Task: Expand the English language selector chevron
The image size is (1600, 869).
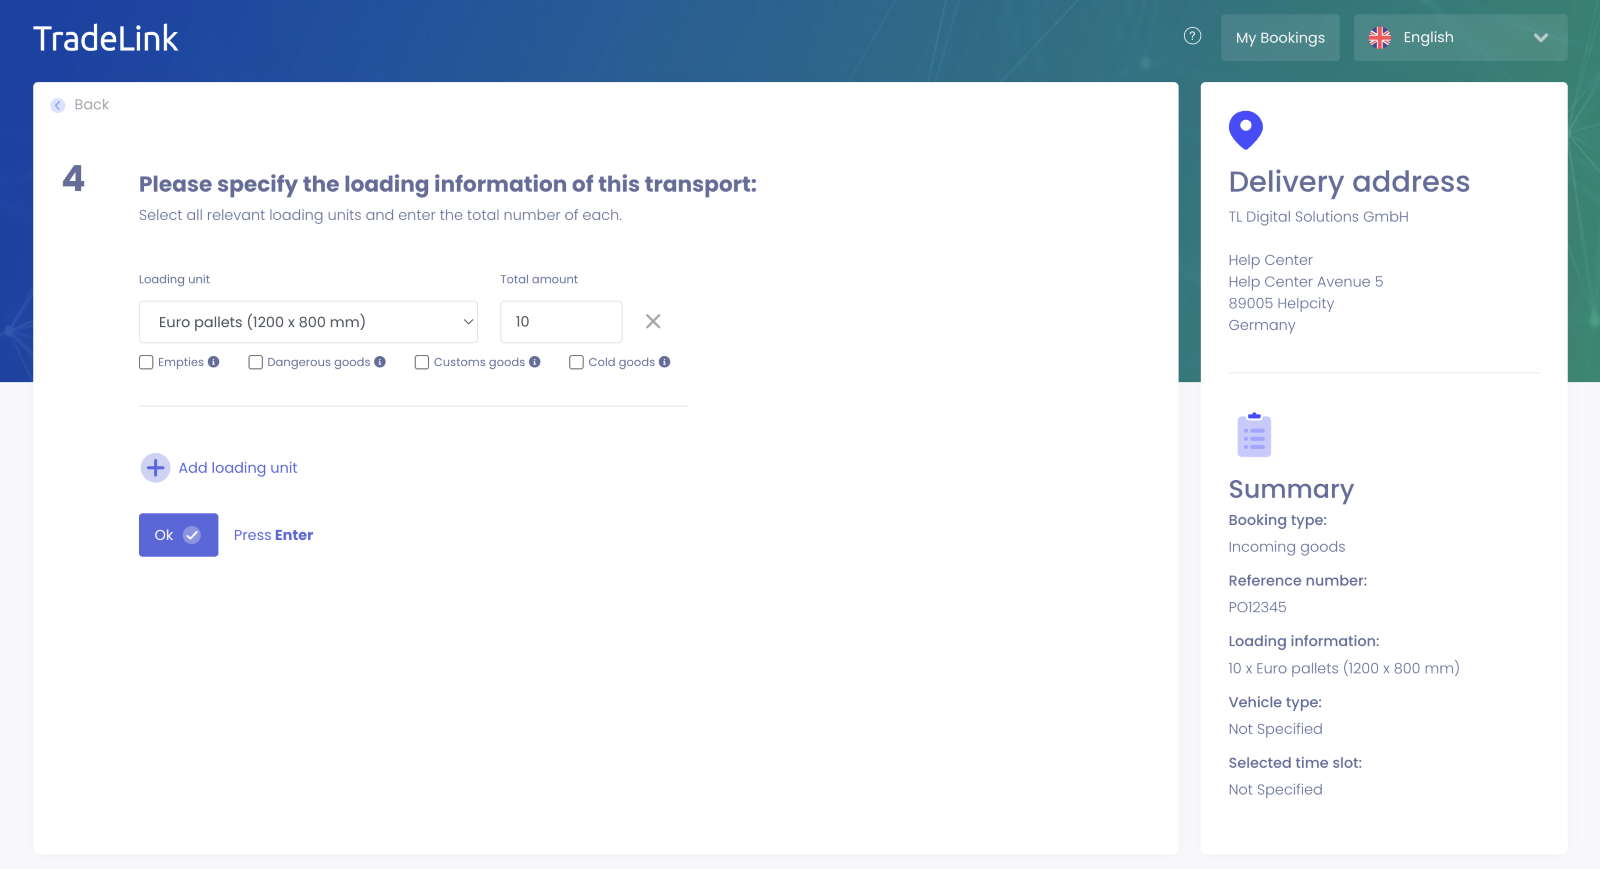Action: coord(1541,38)
